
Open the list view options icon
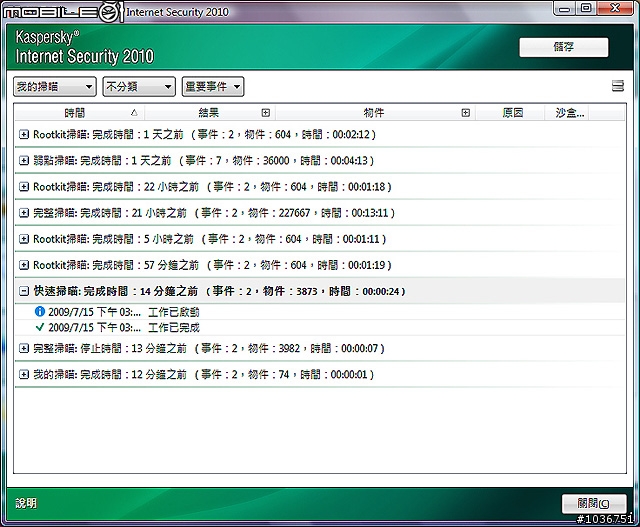[618, 86]
